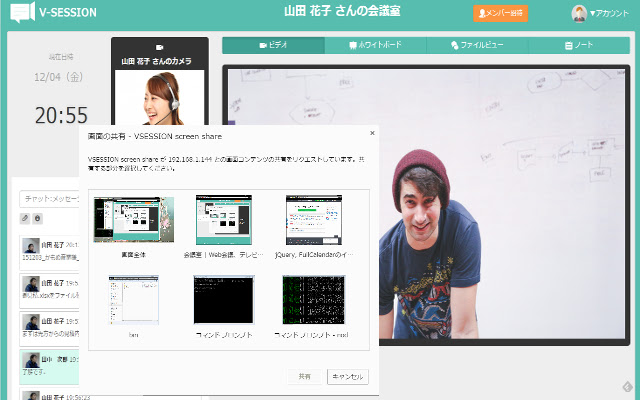
Task: Click the 151203_ file message text
Action: 50,258
